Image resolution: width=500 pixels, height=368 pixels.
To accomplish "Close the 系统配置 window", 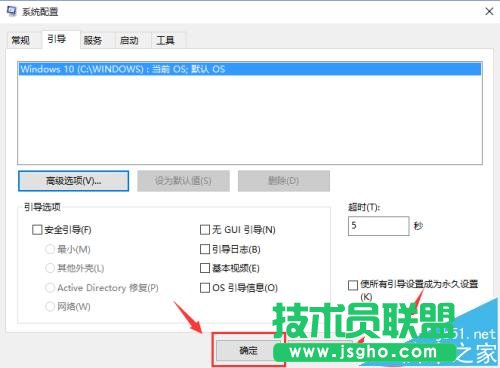I will [489, 11].
